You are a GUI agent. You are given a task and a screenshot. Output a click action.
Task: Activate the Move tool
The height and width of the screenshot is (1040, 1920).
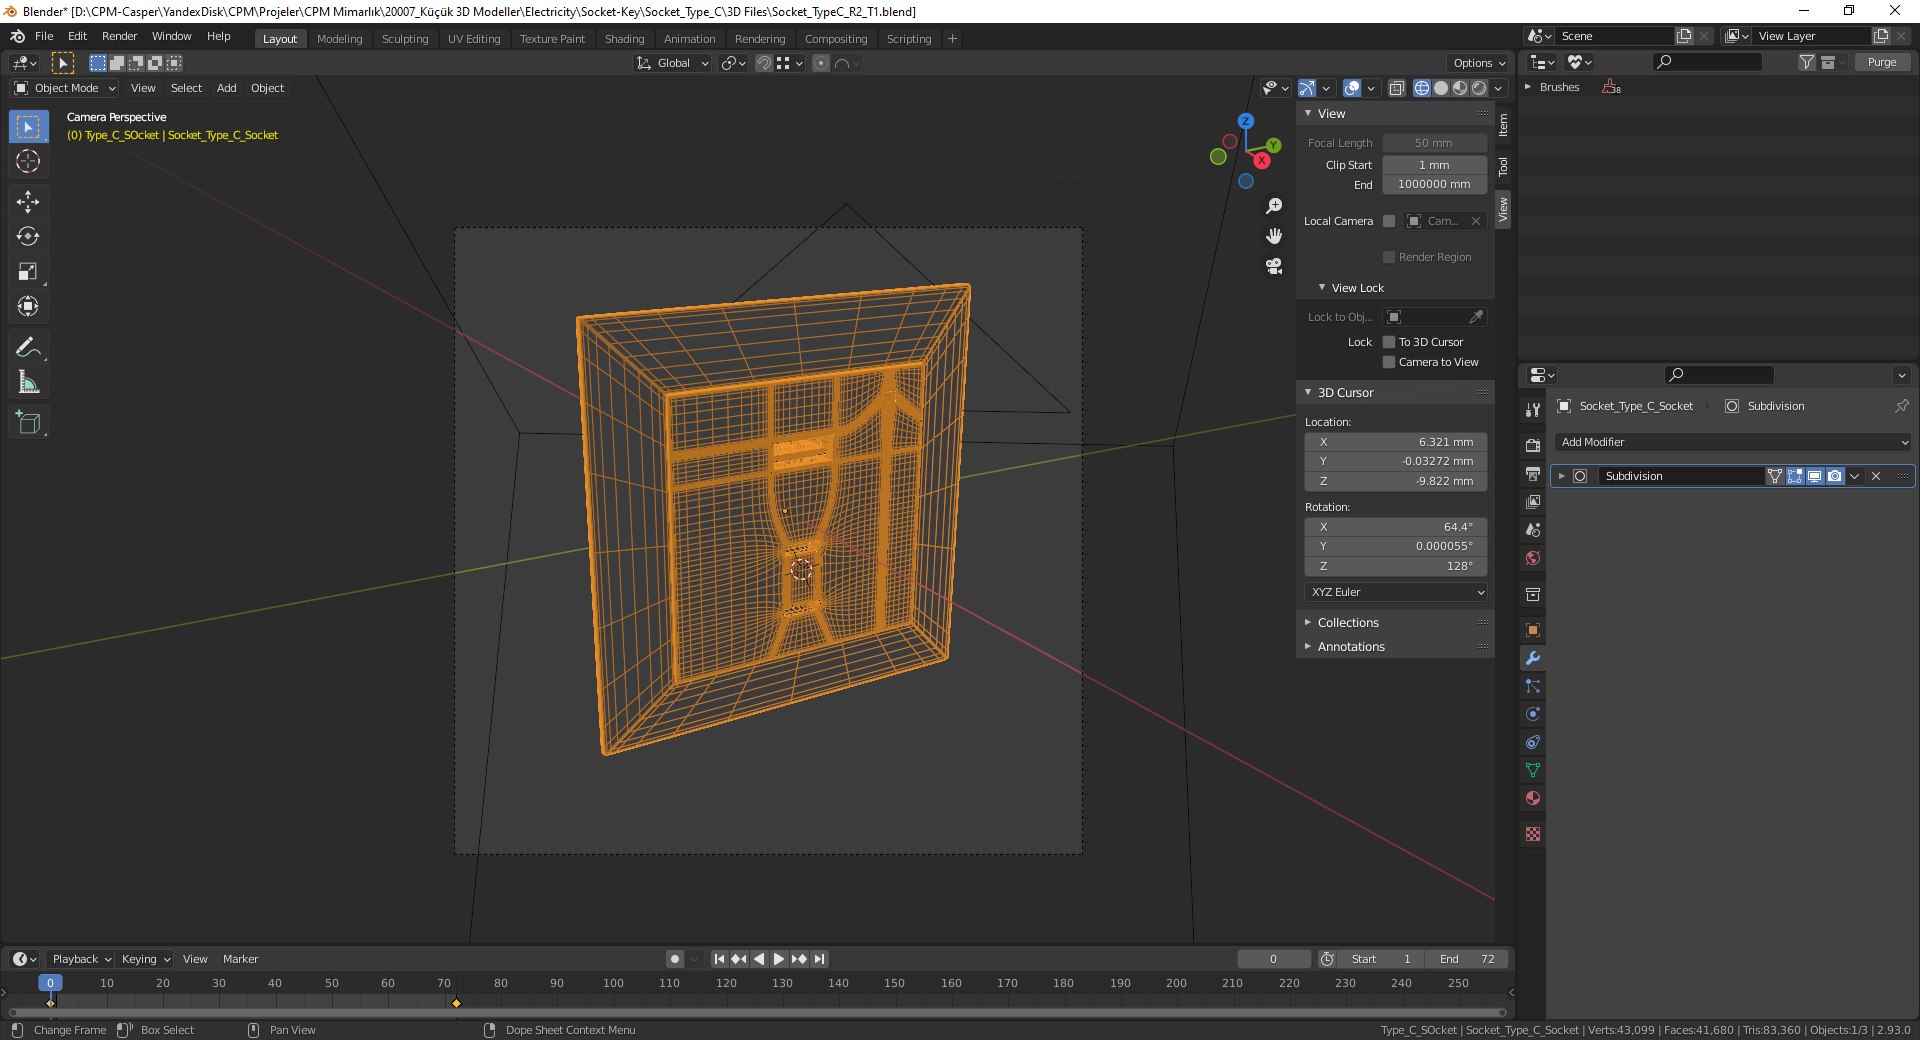[x=28, y=202]
